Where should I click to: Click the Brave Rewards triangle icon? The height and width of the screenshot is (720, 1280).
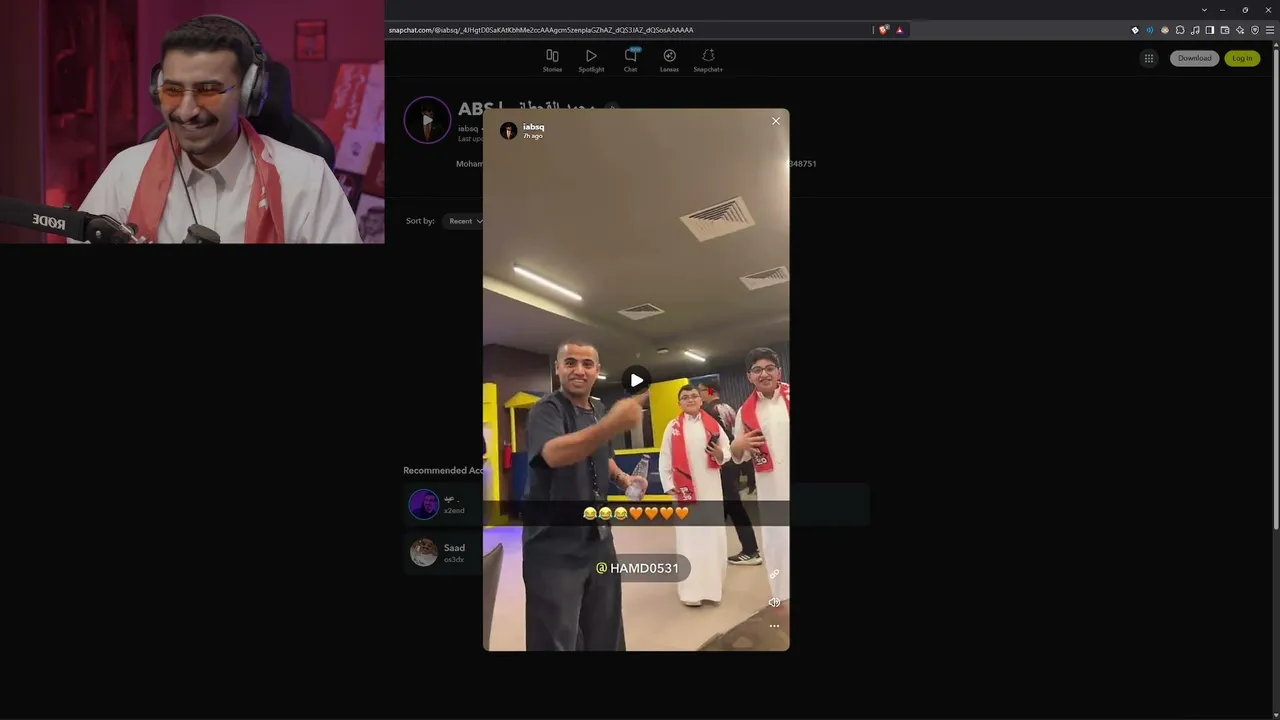tap(899, 30)
